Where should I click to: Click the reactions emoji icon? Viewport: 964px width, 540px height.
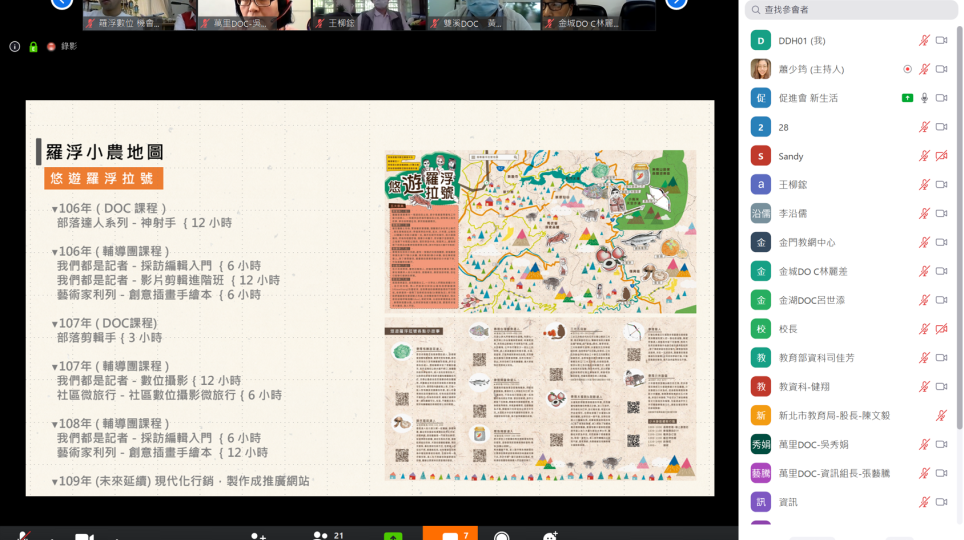[550, 535]
